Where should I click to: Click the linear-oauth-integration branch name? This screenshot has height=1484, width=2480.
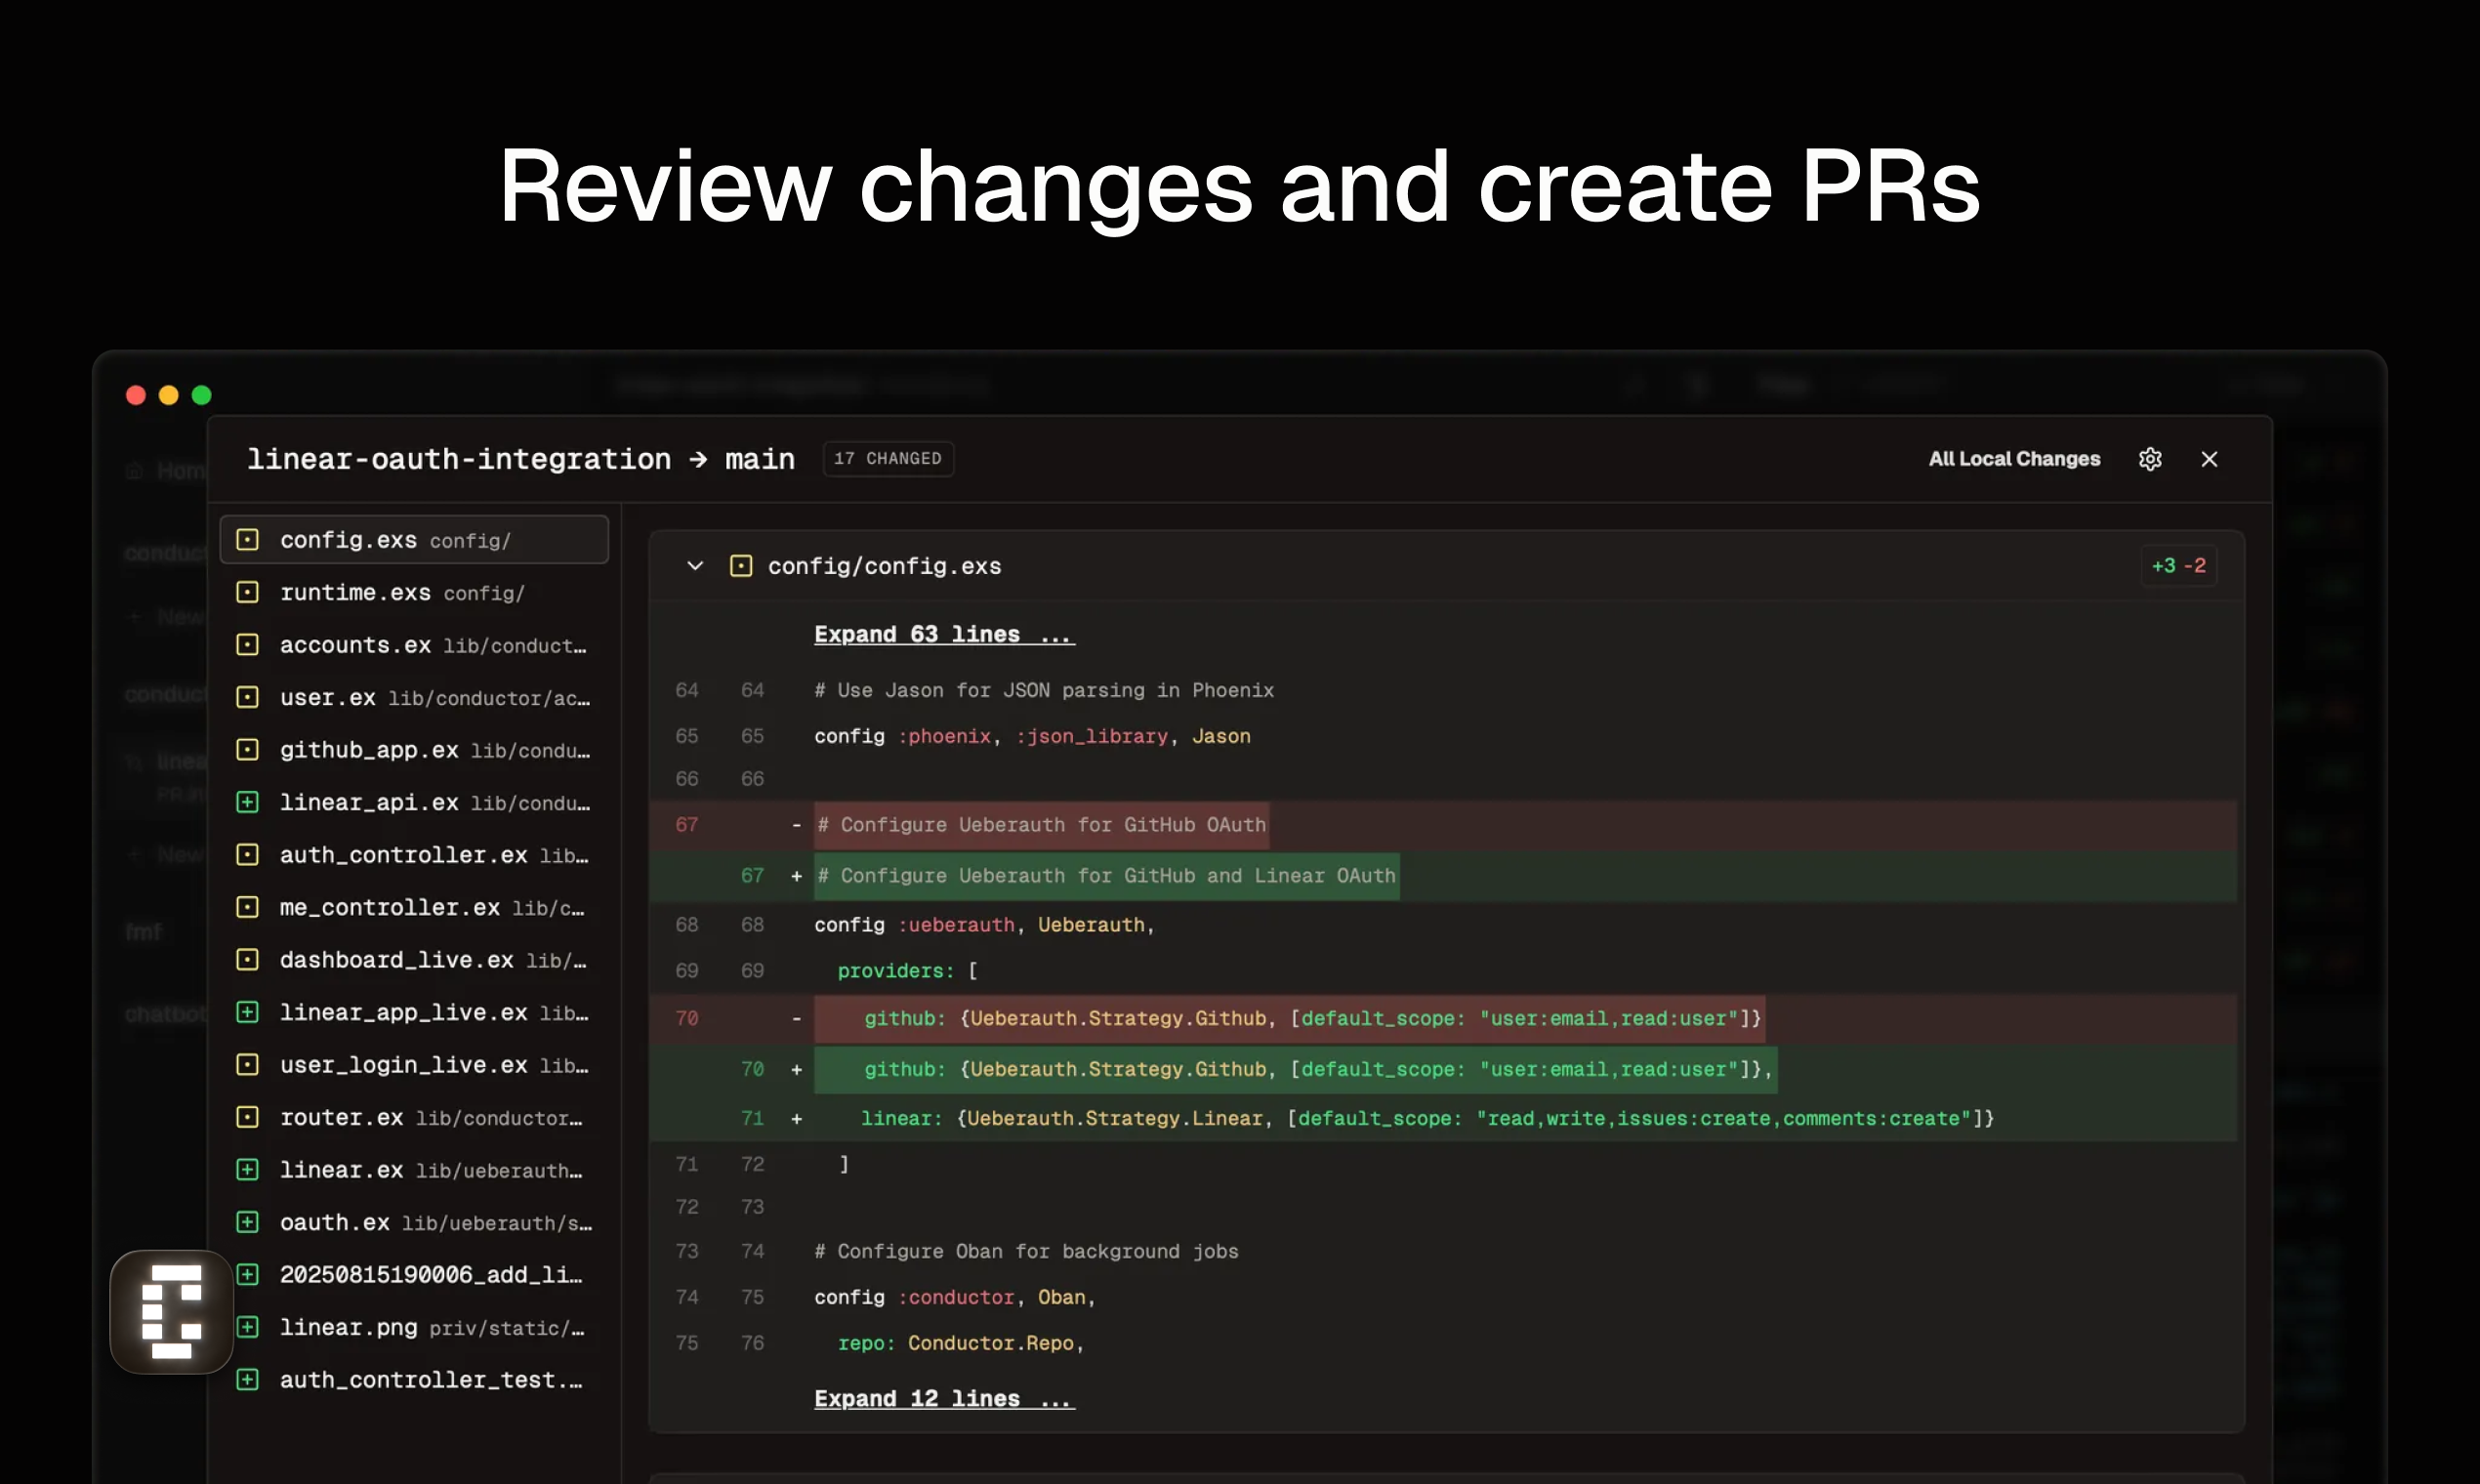coord(459,459)
